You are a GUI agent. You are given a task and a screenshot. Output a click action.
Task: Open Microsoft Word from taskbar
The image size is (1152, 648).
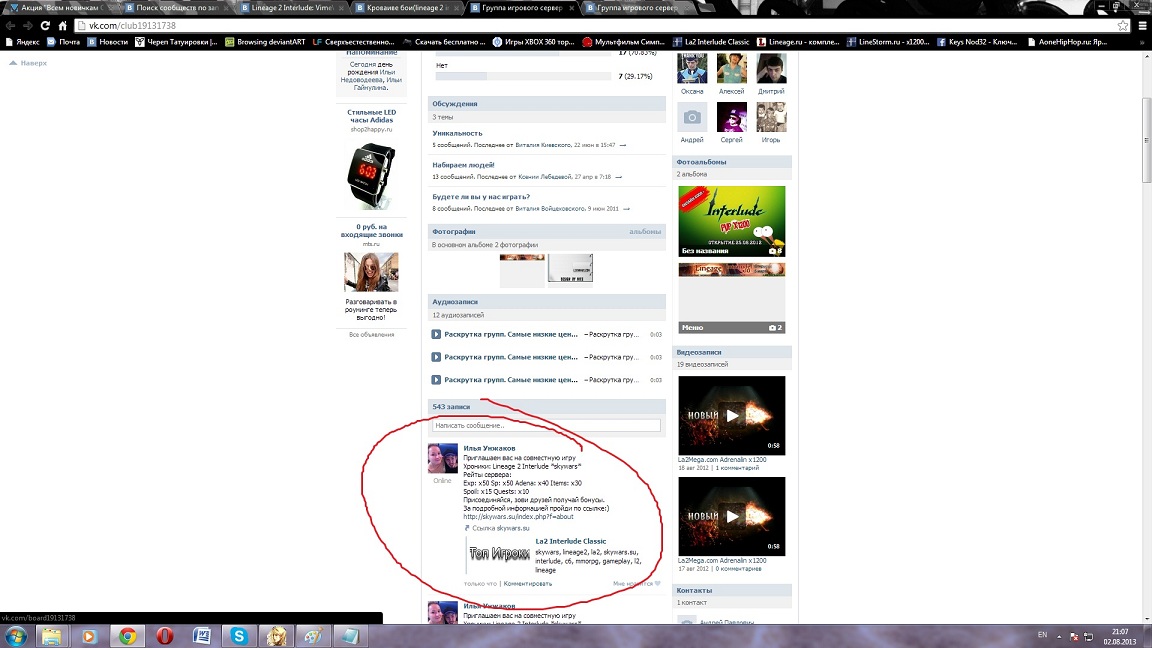point(202,636)
